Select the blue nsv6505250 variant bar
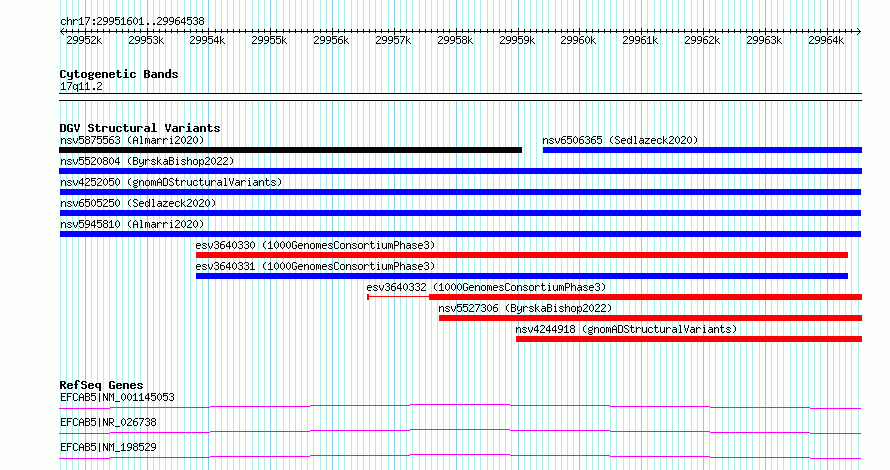This screenshot has width=890, height=470. point(460,213)
